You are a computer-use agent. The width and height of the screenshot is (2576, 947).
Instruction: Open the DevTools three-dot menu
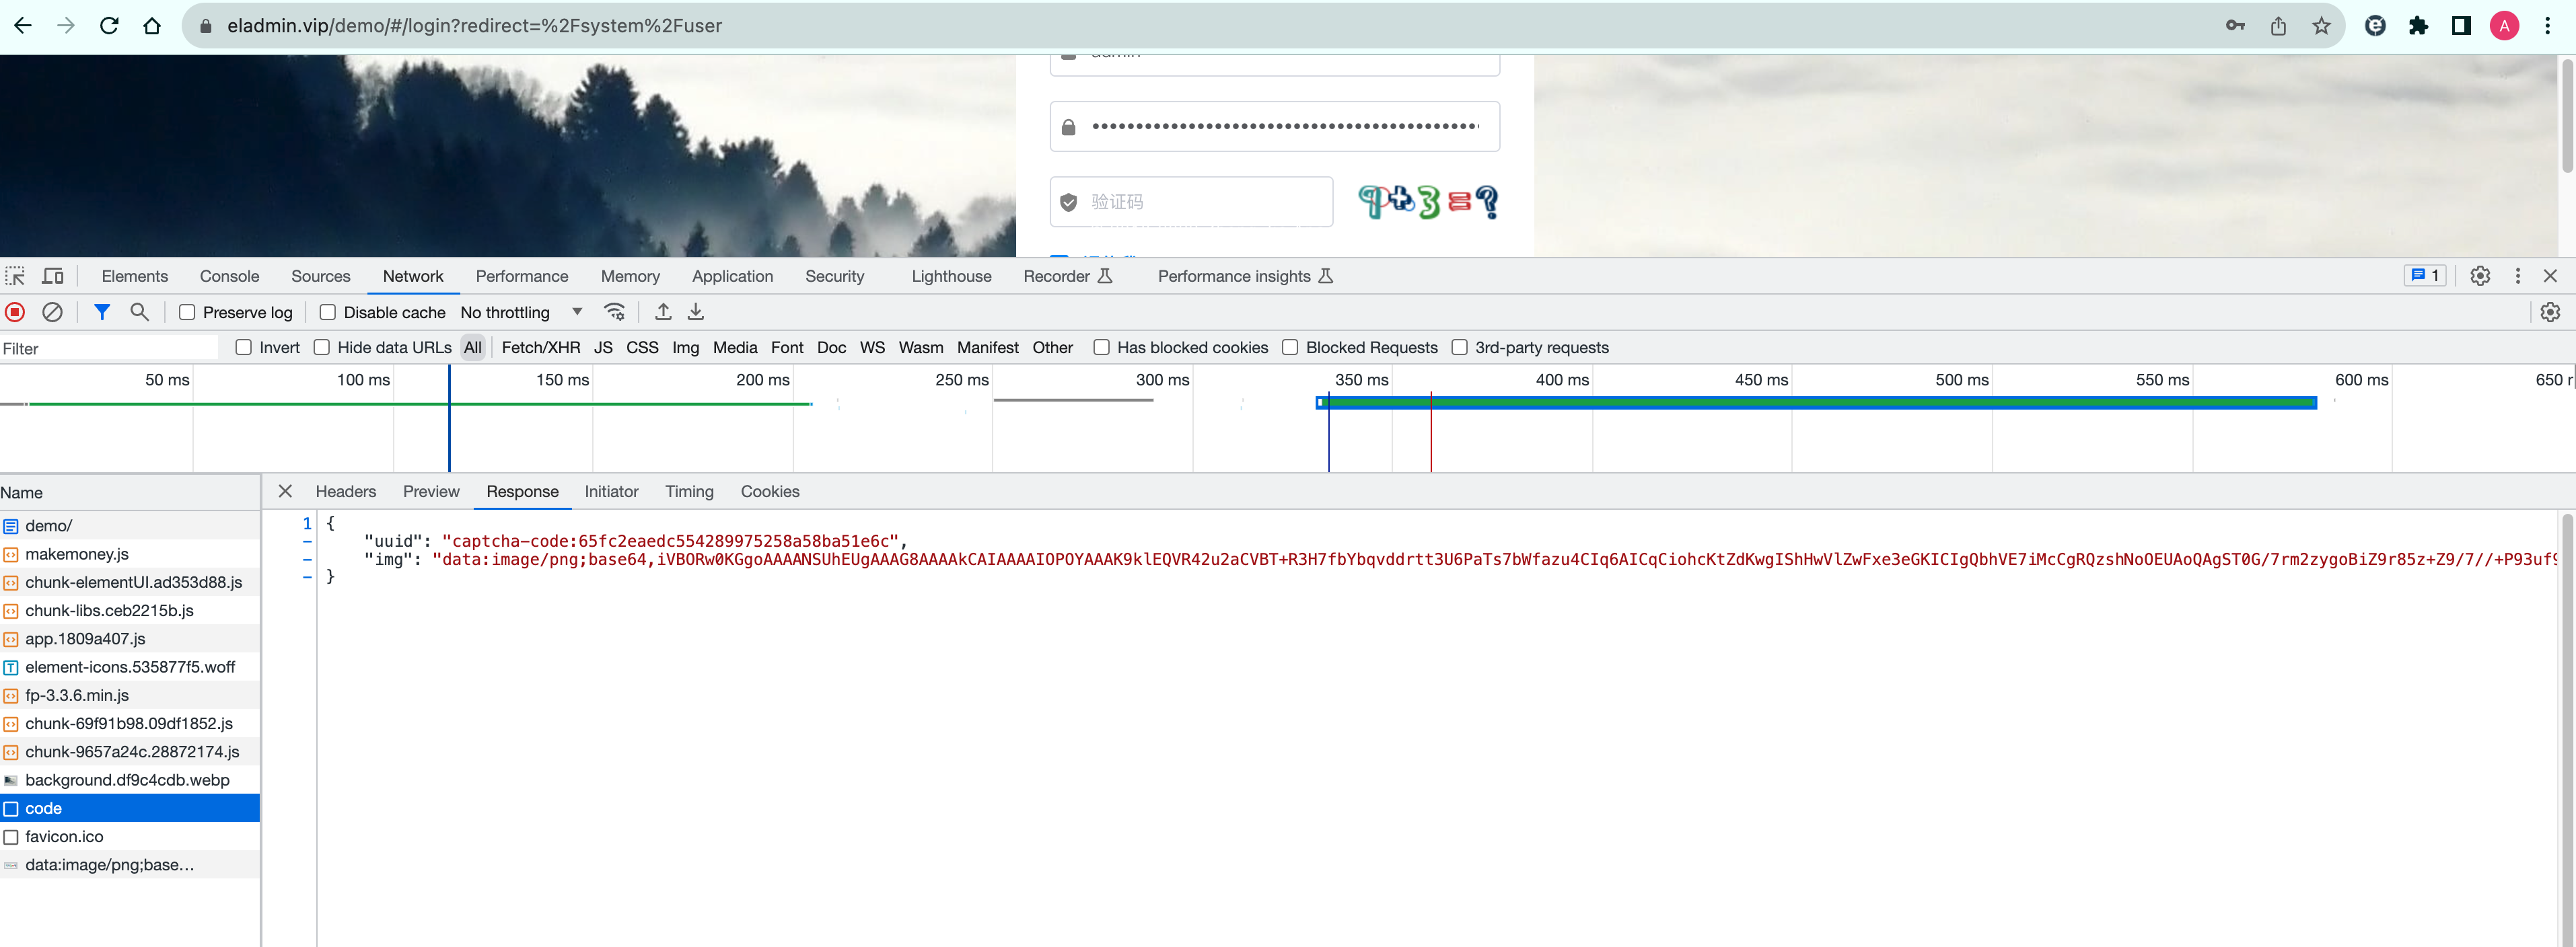click(2518, 276)
